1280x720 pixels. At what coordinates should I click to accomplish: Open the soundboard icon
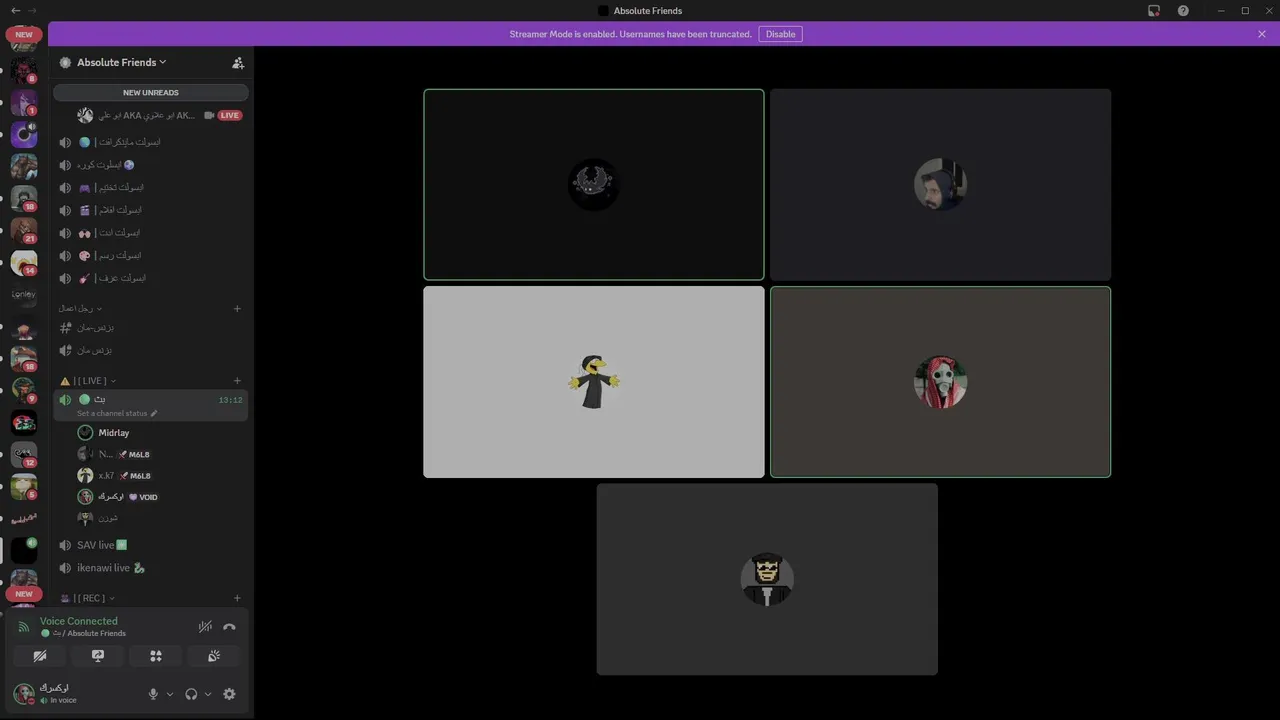tap(214, 656)
